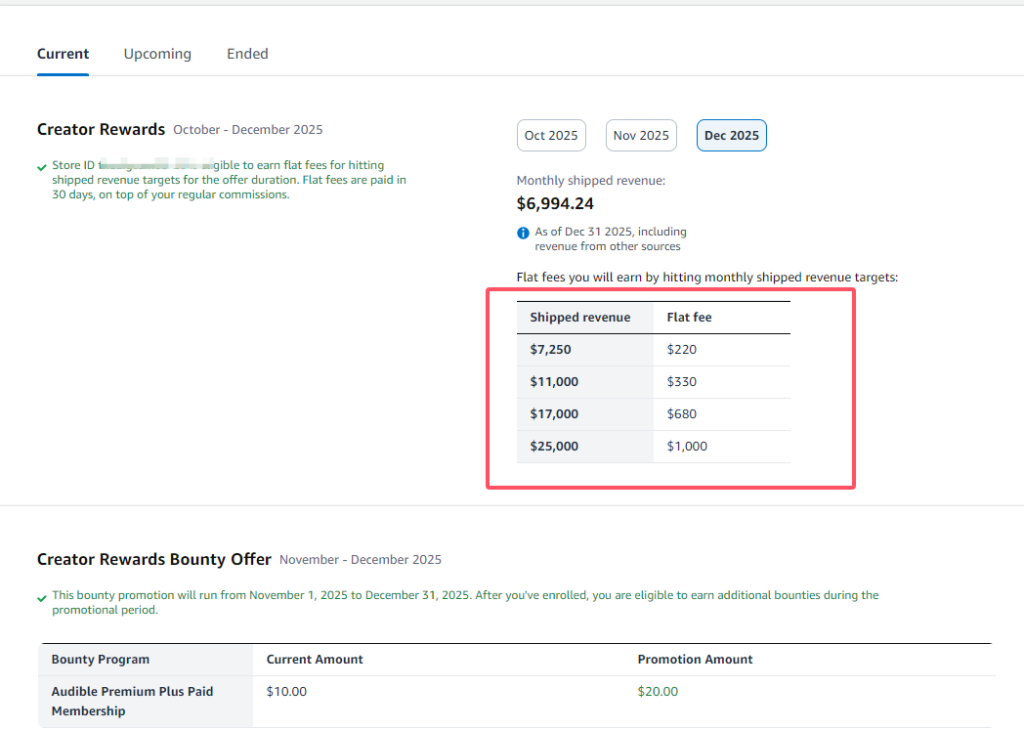Click the $11,000 shipped revenue target

(554, 382)
